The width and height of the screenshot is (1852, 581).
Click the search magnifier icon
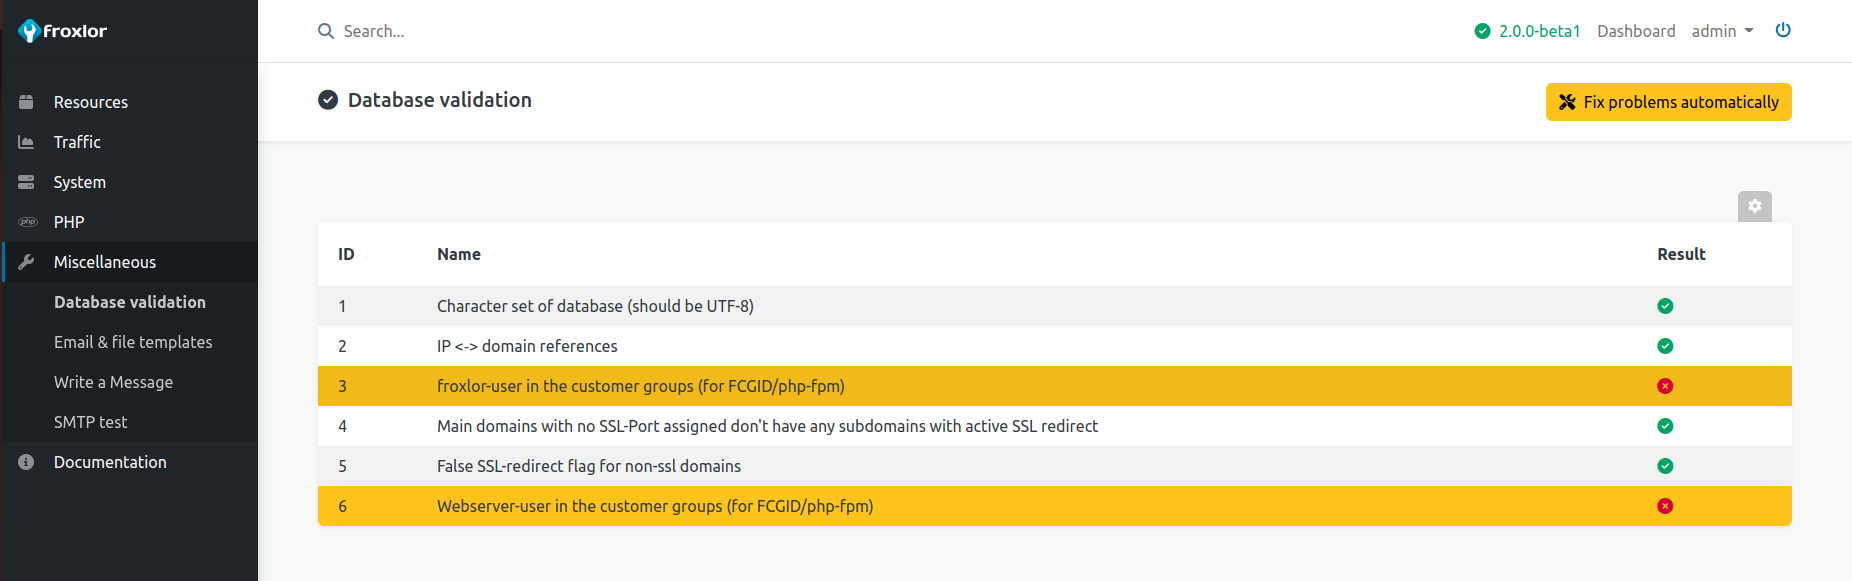326,31
